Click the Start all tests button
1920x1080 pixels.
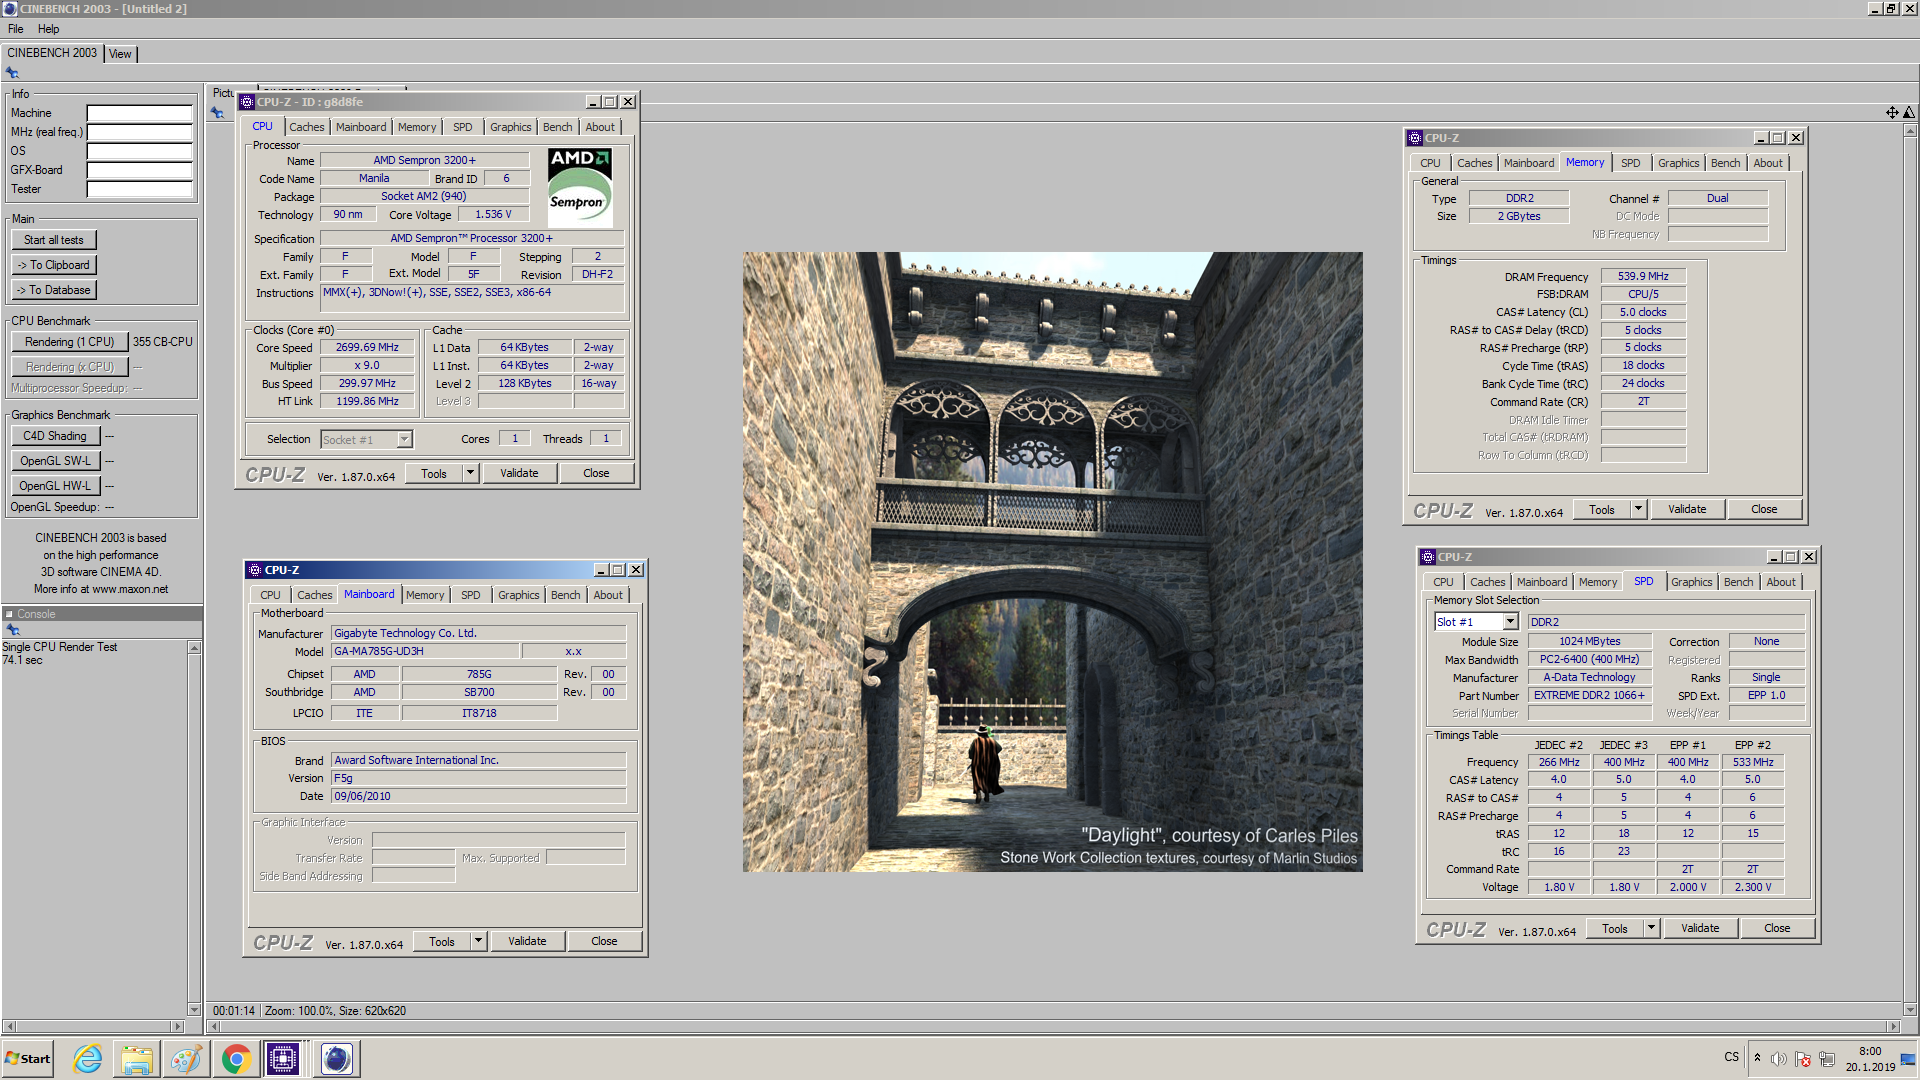point(54,240)
